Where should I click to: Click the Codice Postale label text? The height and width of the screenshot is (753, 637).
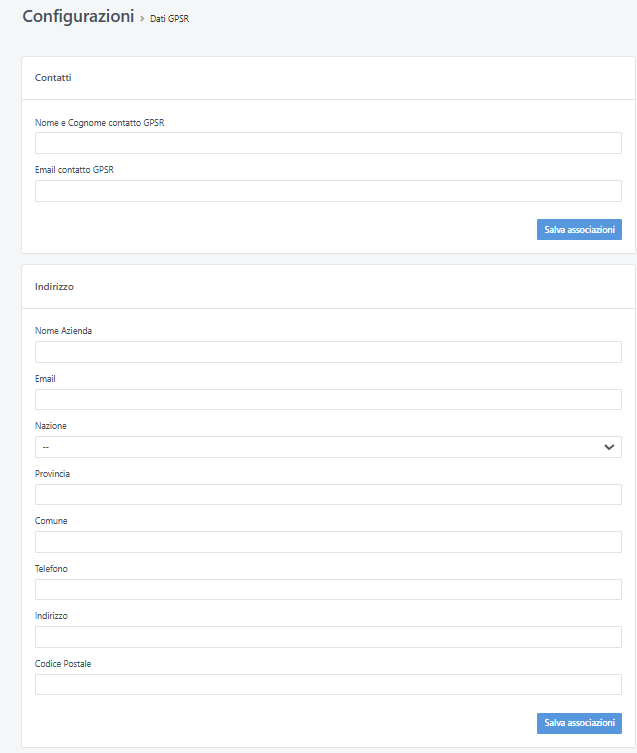(63, 664)
